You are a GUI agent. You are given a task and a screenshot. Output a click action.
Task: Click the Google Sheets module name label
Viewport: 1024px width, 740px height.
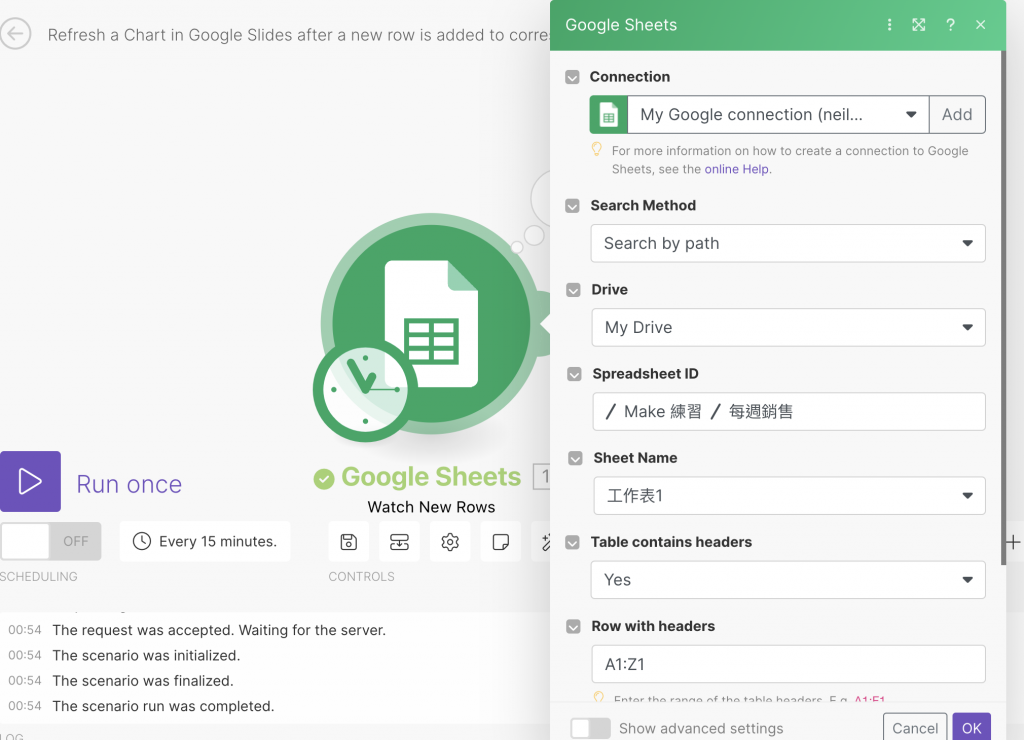(431, 477)
